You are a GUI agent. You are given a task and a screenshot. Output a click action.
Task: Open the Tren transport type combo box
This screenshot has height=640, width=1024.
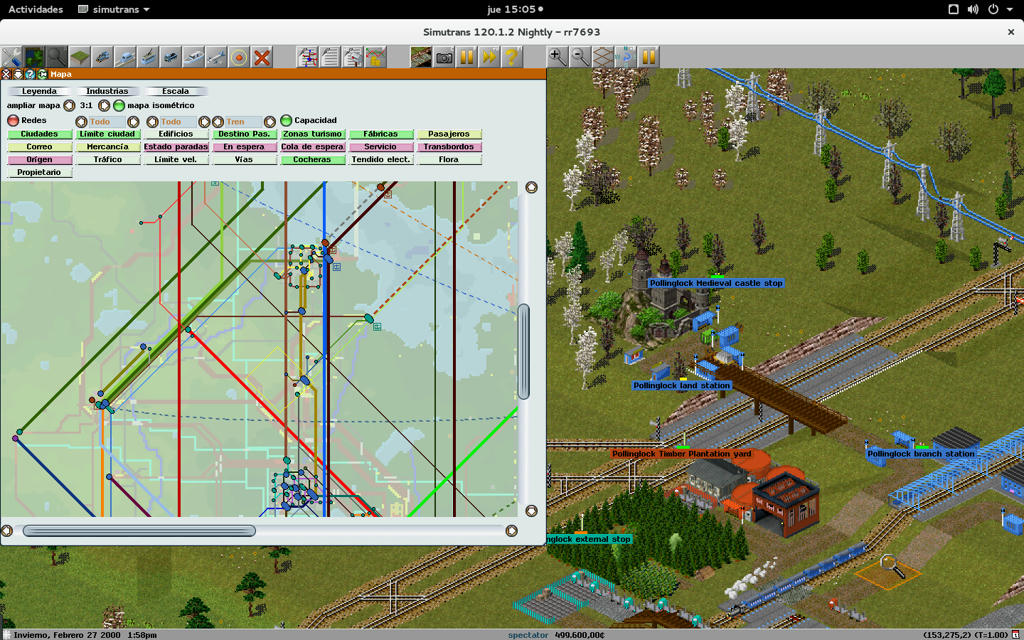tap(244, 121)
